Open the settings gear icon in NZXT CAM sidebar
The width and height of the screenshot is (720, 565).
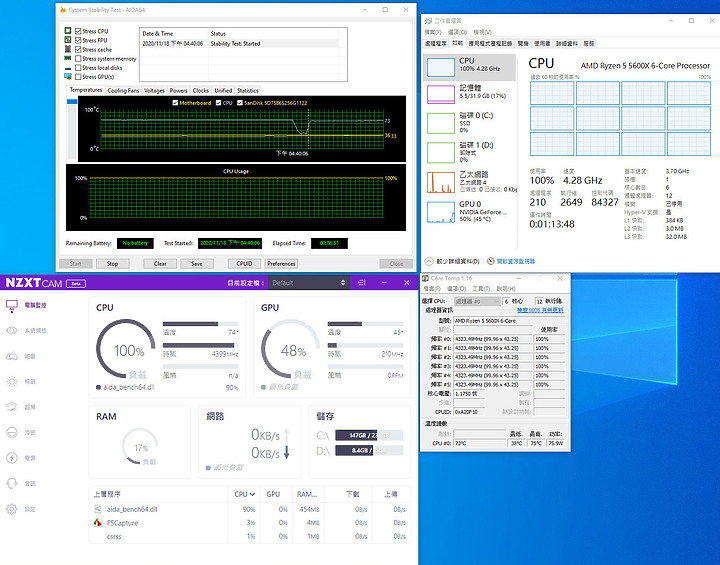11,509
